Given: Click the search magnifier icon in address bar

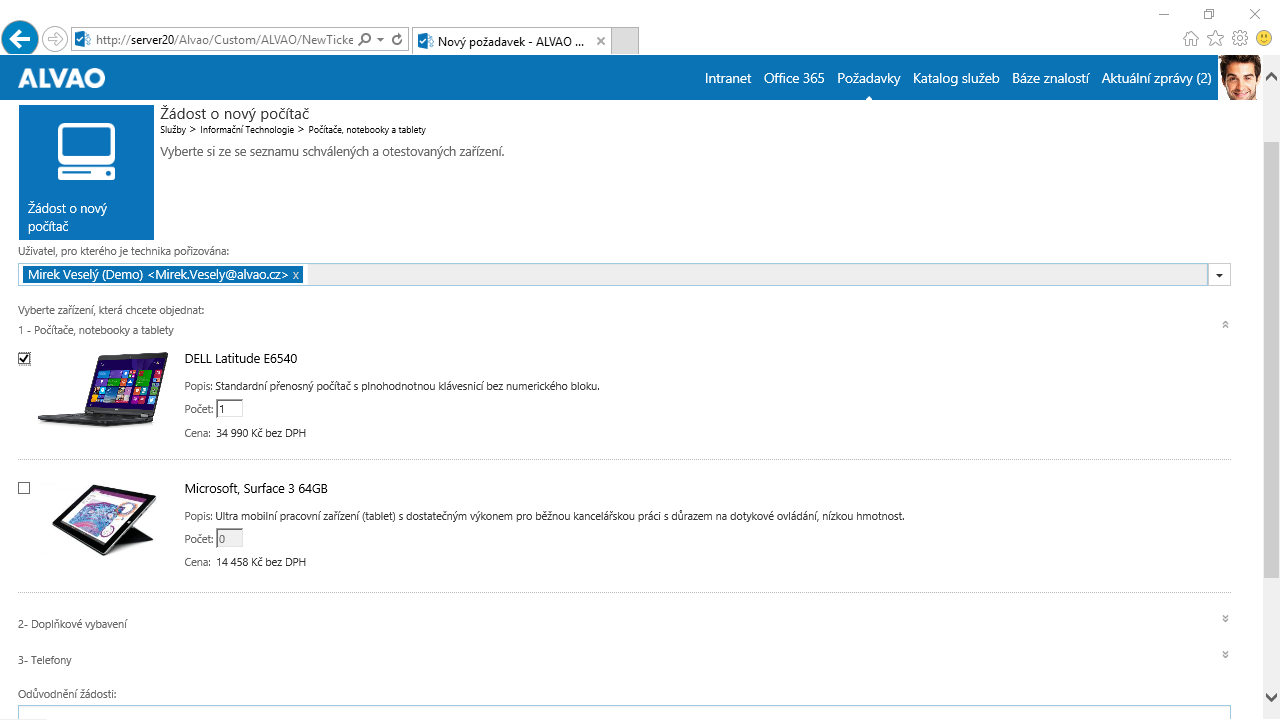Looking at the screenshot, I should click(364, 40).
